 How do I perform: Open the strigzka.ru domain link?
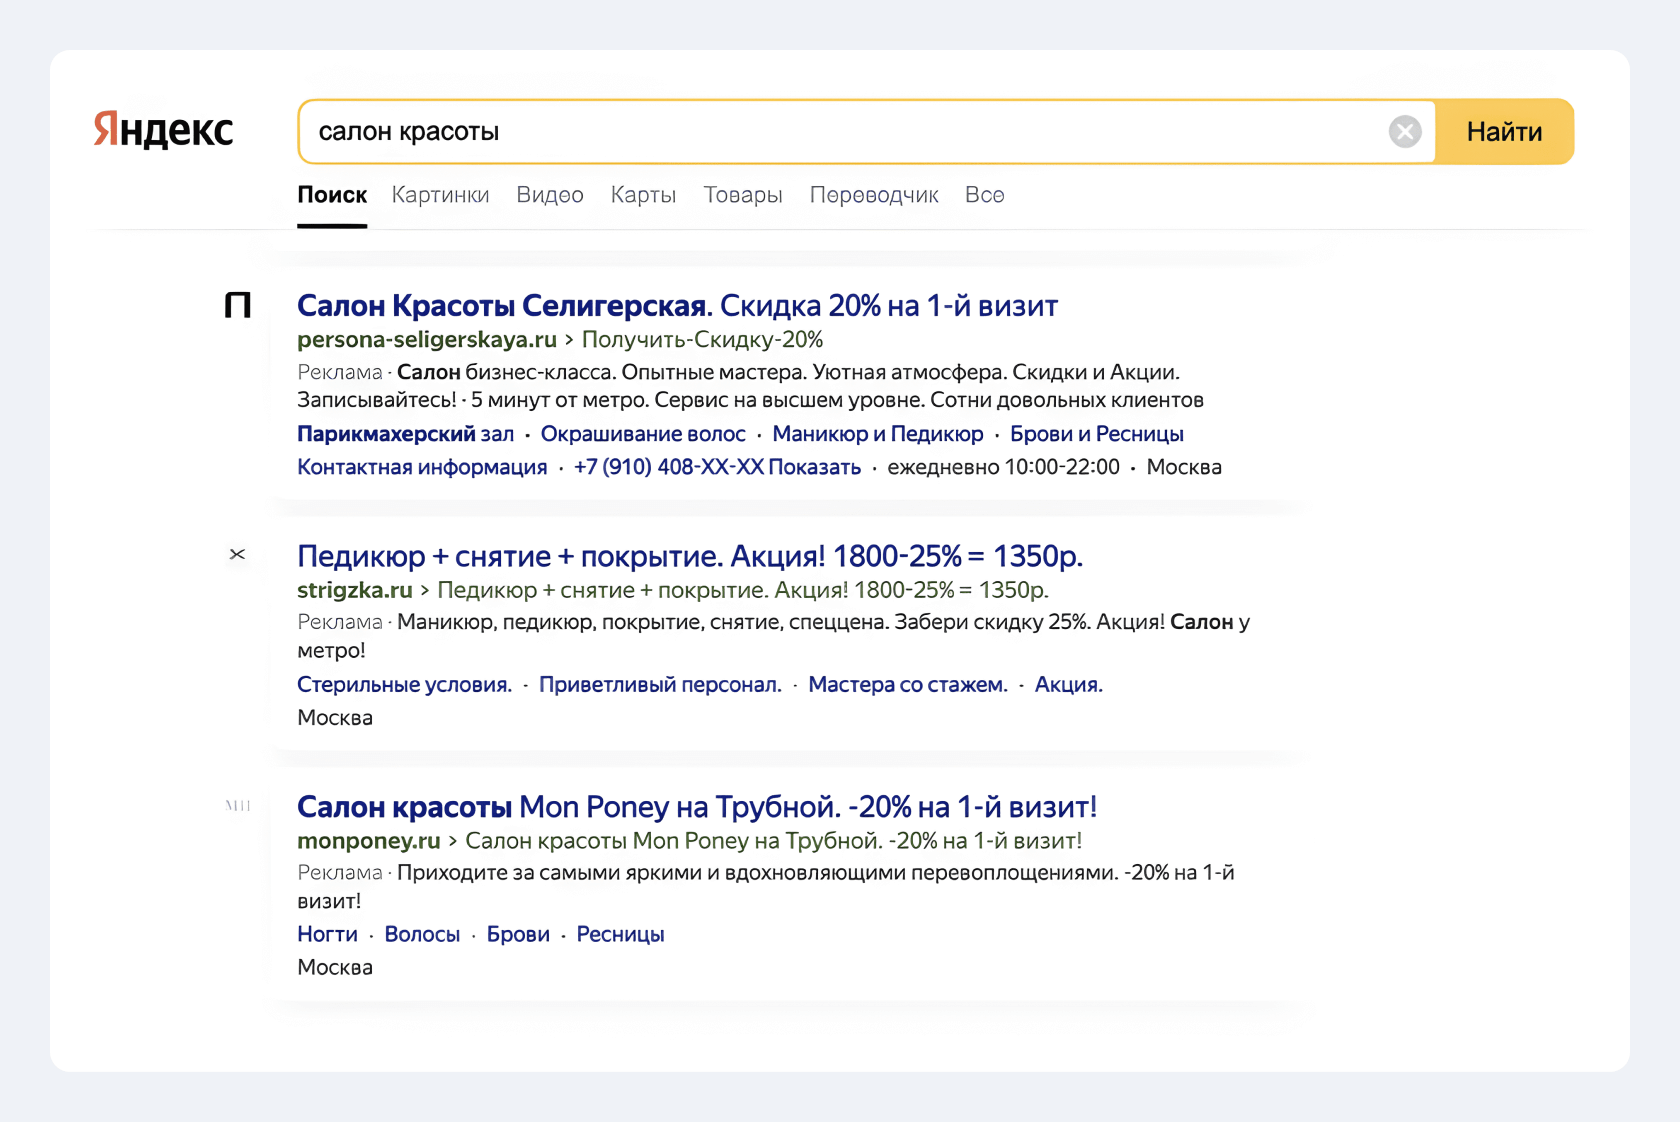[x=355, y=590]
